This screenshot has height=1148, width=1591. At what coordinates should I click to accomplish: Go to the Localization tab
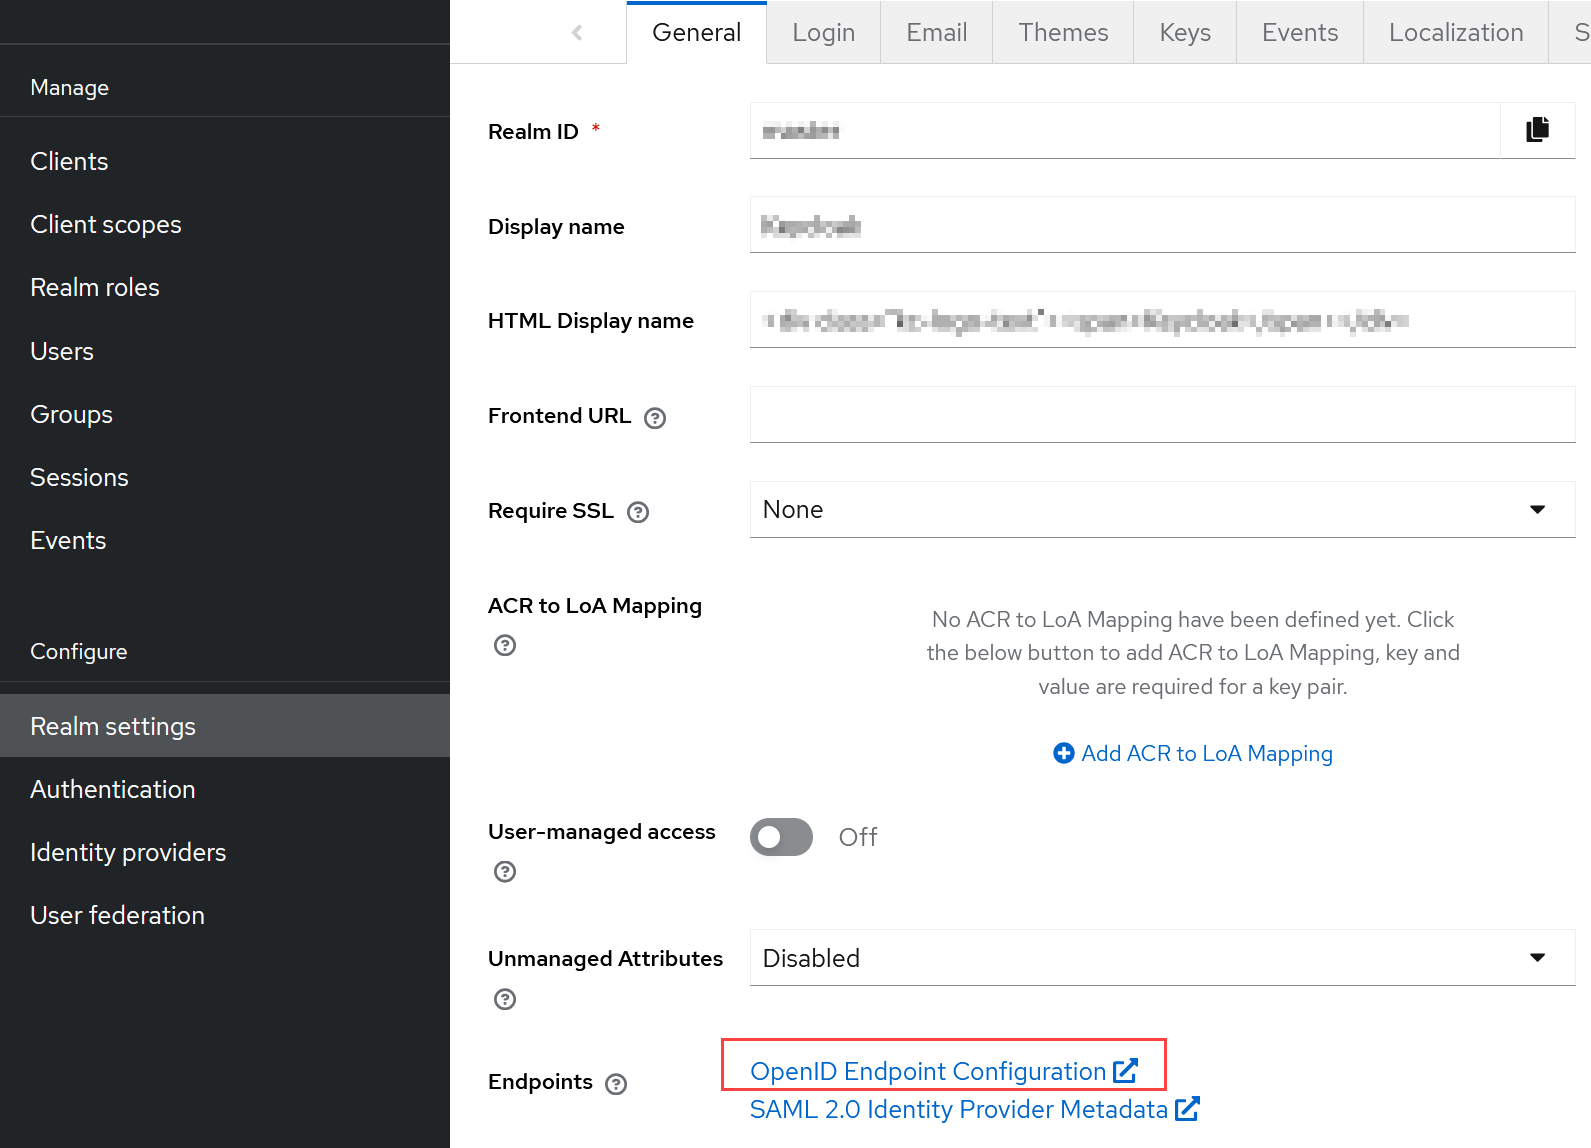coord(1455,33)
